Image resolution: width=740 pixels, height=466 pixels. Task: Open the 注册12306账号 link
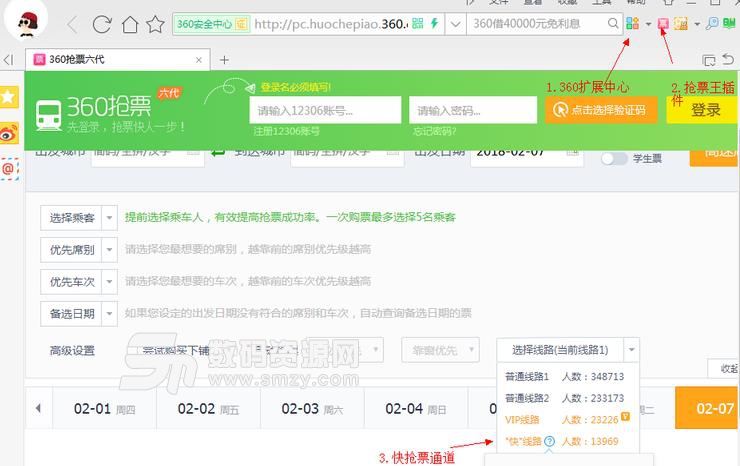pos(286,132)
